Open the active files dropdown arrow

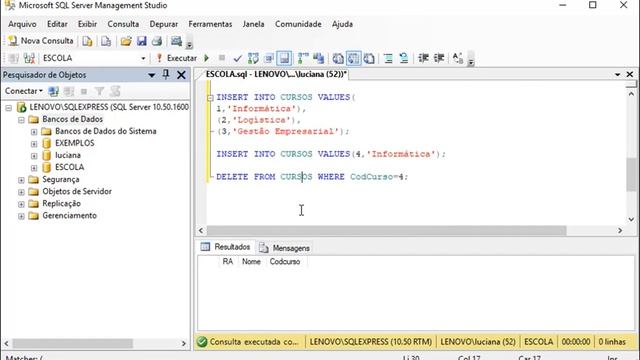click(617, 74)
